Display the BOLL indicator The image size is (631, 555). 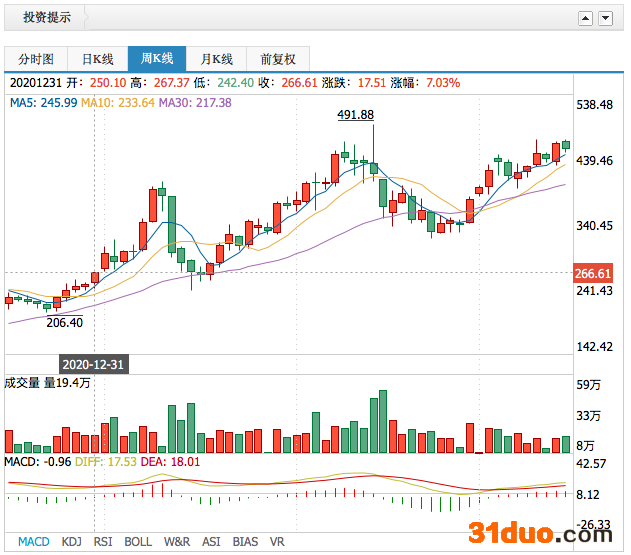pyautogui.click(x=138, y=542)
